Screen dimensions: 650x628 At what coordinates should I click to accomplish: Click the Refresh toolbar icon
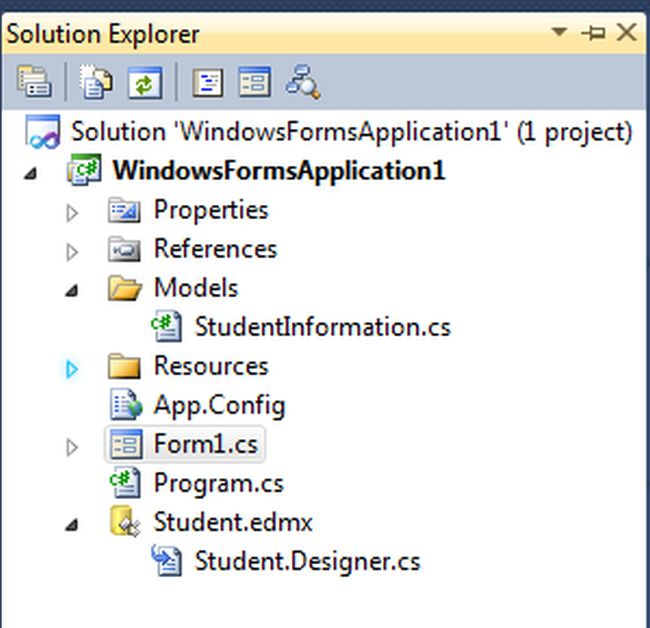(x=144, y=82)
